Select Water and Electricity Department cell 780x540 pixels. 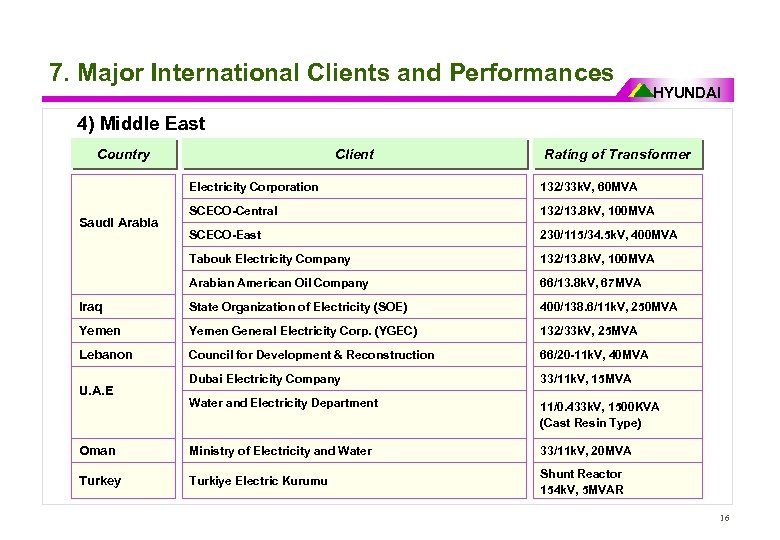click(x=354, y=415)
